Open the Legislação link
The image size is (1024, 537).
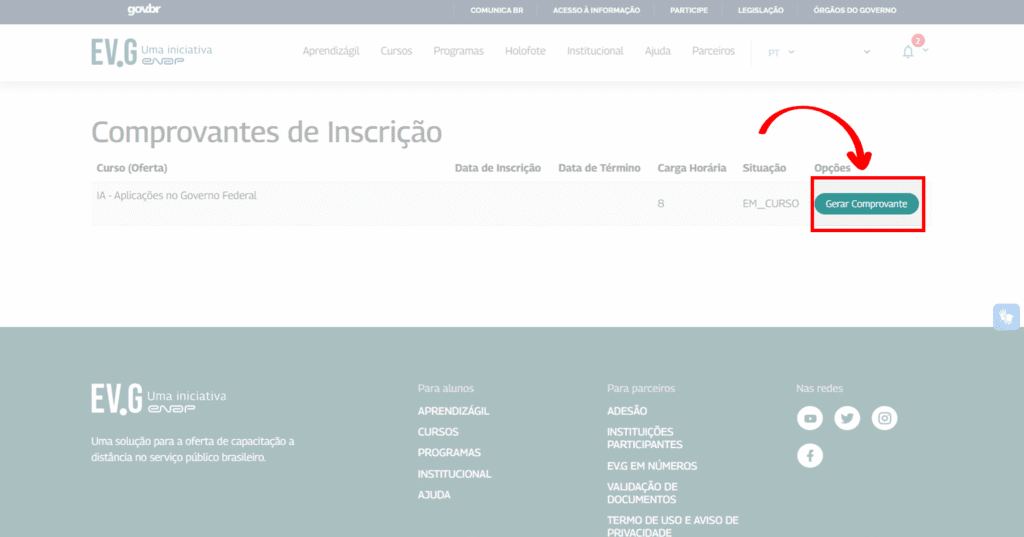[761, 10]
